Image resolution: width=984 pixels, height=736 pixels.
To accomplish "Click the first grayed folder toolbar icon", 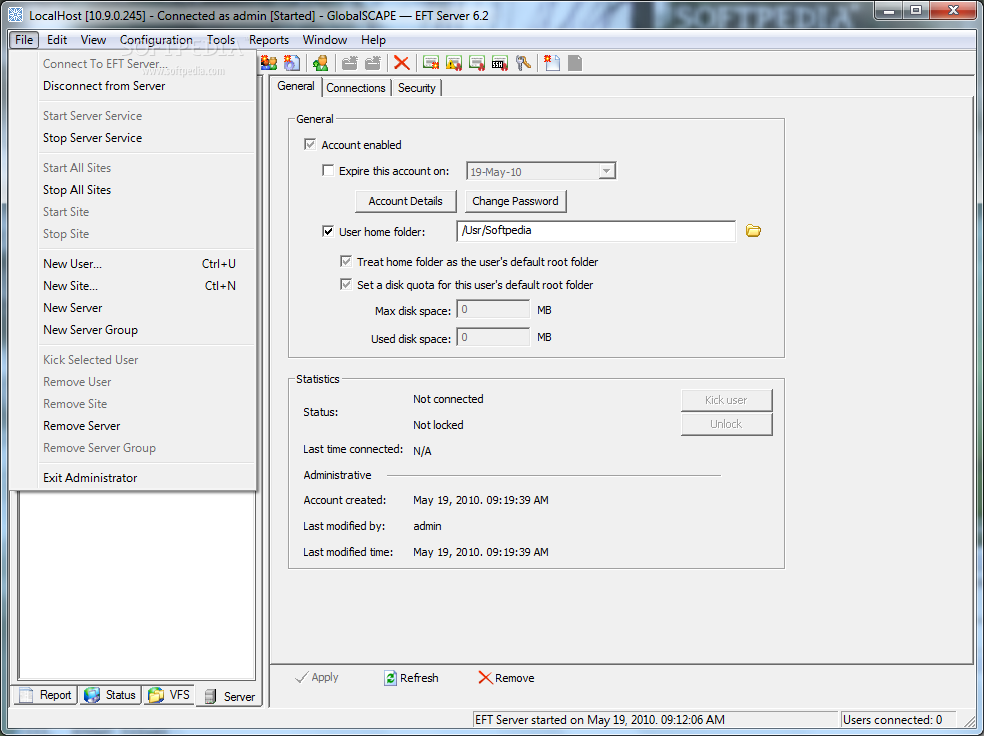I will click(x=350, y=63).
